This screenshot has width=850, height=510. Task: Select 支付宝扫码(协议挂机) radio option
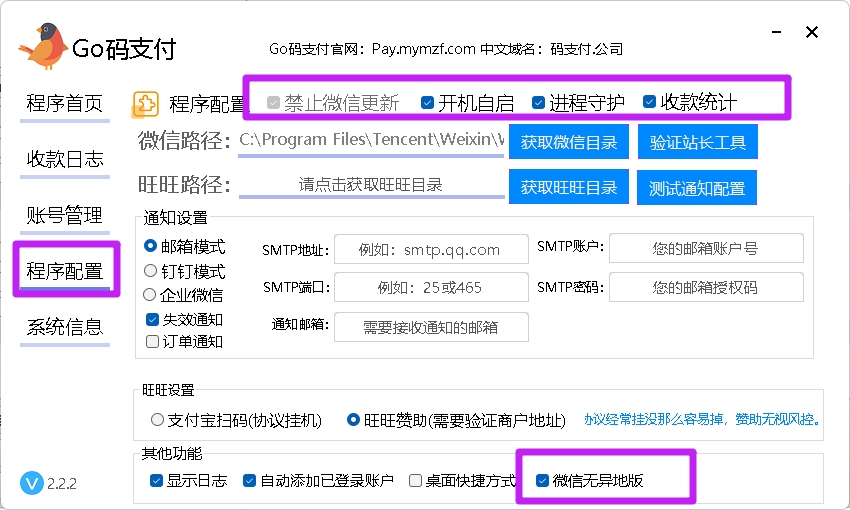pyautogui.click(x=157, y=419)
